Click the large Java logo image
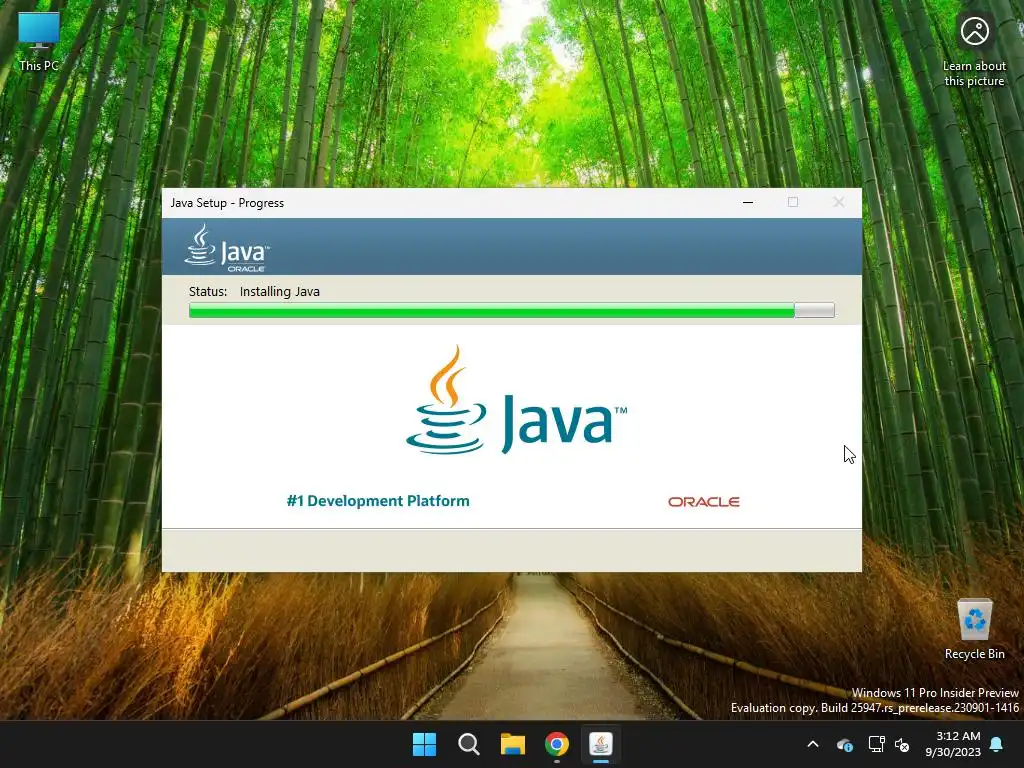1024x768 pixels. point(517,400)
